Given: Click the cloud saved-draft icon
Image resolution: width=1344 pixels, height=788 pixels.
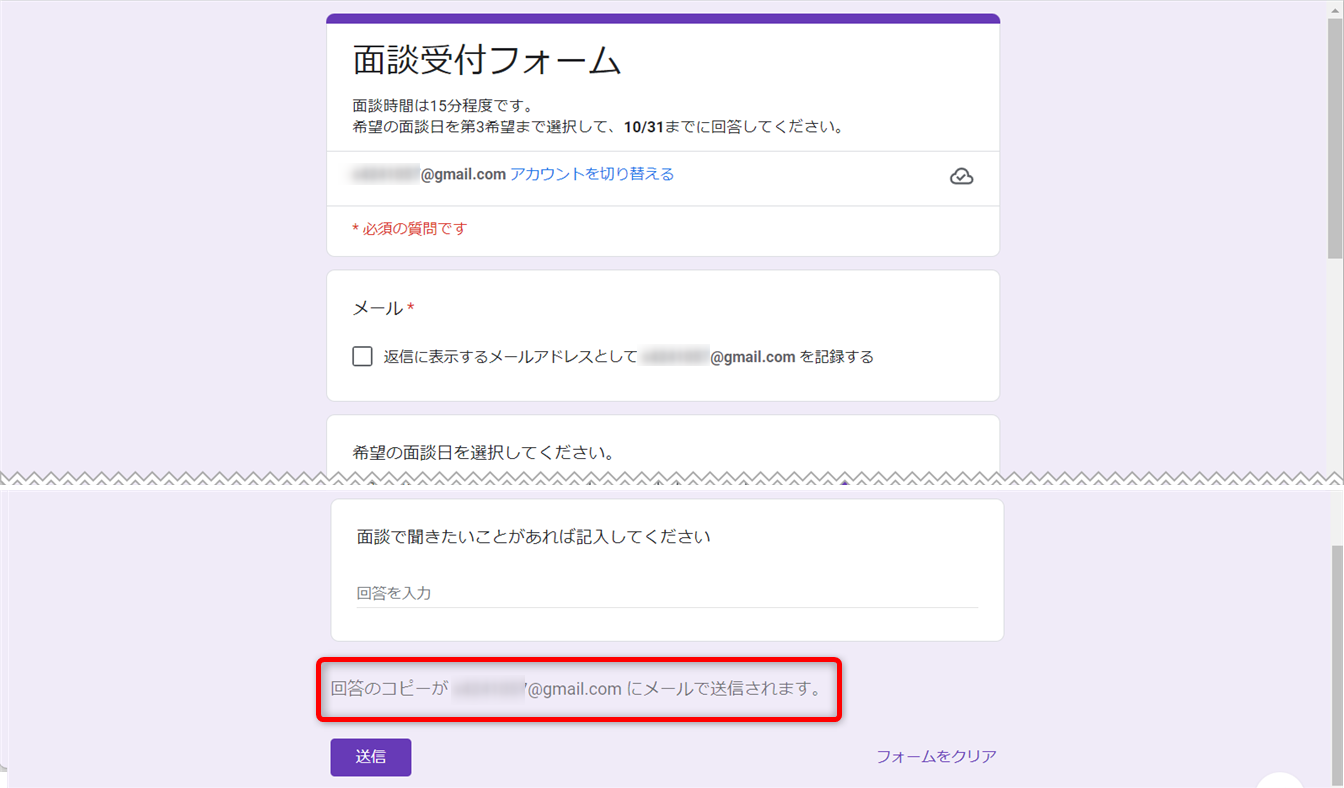Looking at the screenshot, I should (961, 177).
